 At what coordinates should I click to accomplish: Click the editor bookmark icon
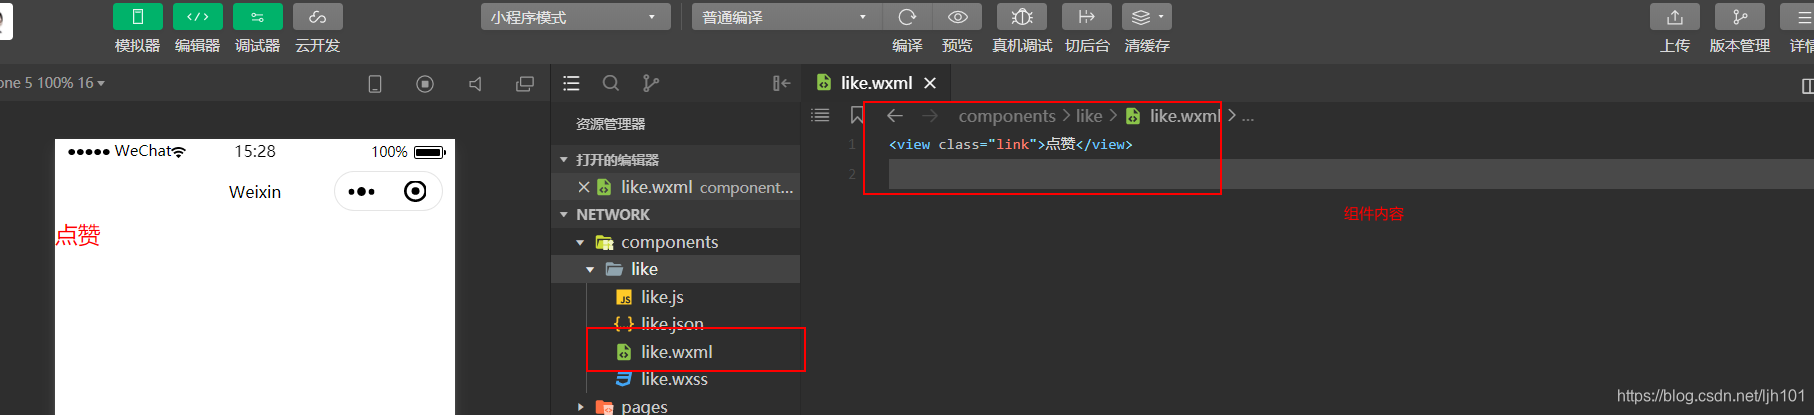coord(856,116)
